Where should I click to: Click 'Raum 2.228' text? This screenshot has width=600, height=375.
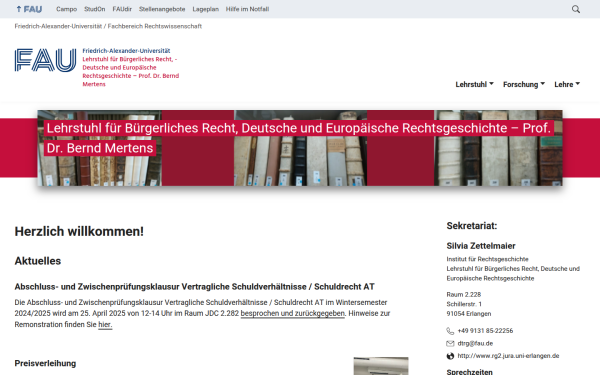464,295
